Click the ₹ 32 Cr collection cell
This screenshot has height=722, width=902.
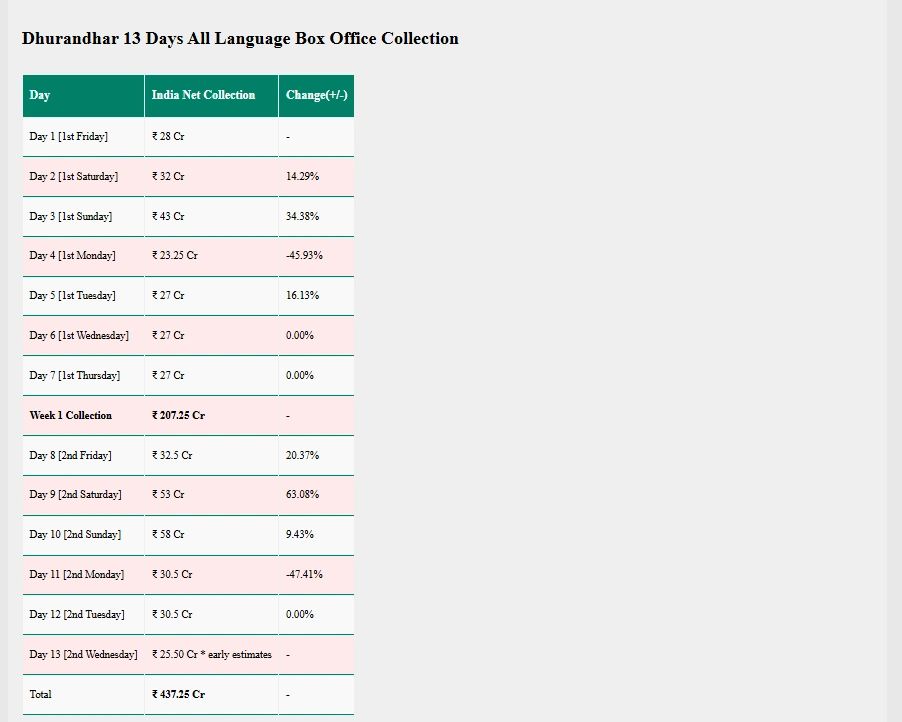coord(168,176)
